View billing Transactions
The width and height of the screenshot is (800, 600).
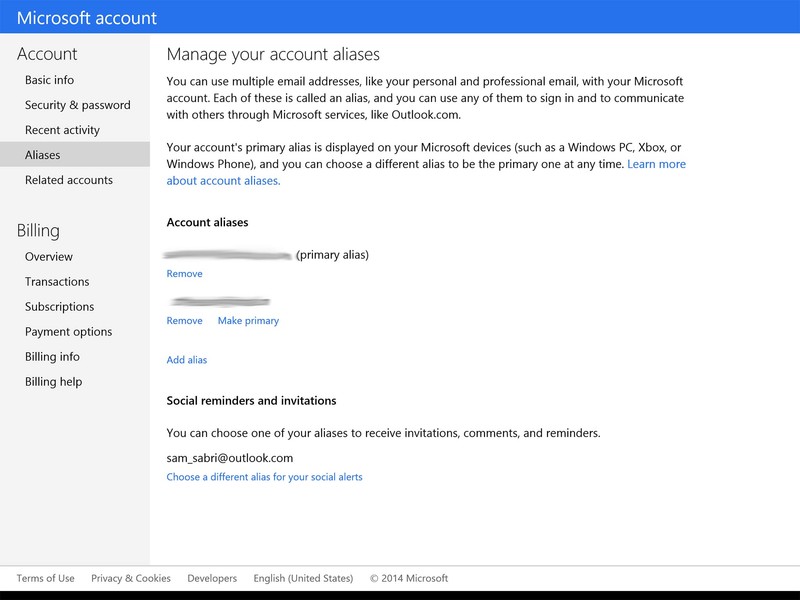[57, 282]
